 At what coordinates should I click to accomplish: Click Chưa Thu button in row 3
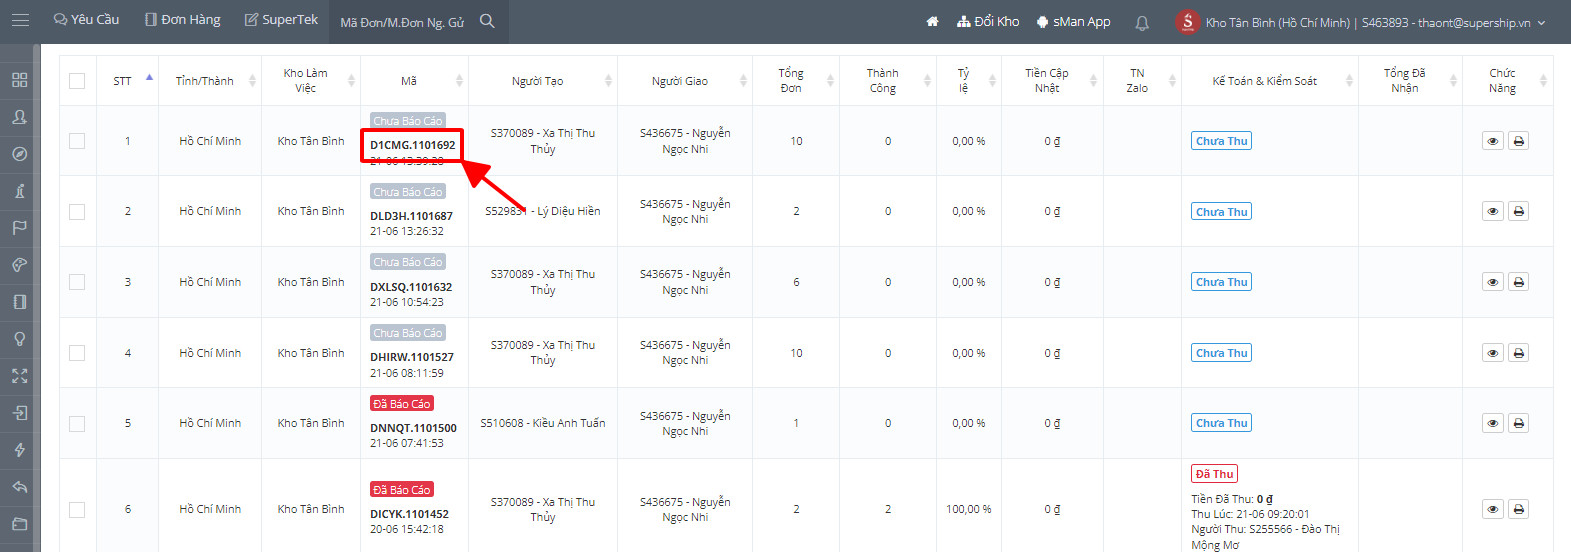point(1222,282)
